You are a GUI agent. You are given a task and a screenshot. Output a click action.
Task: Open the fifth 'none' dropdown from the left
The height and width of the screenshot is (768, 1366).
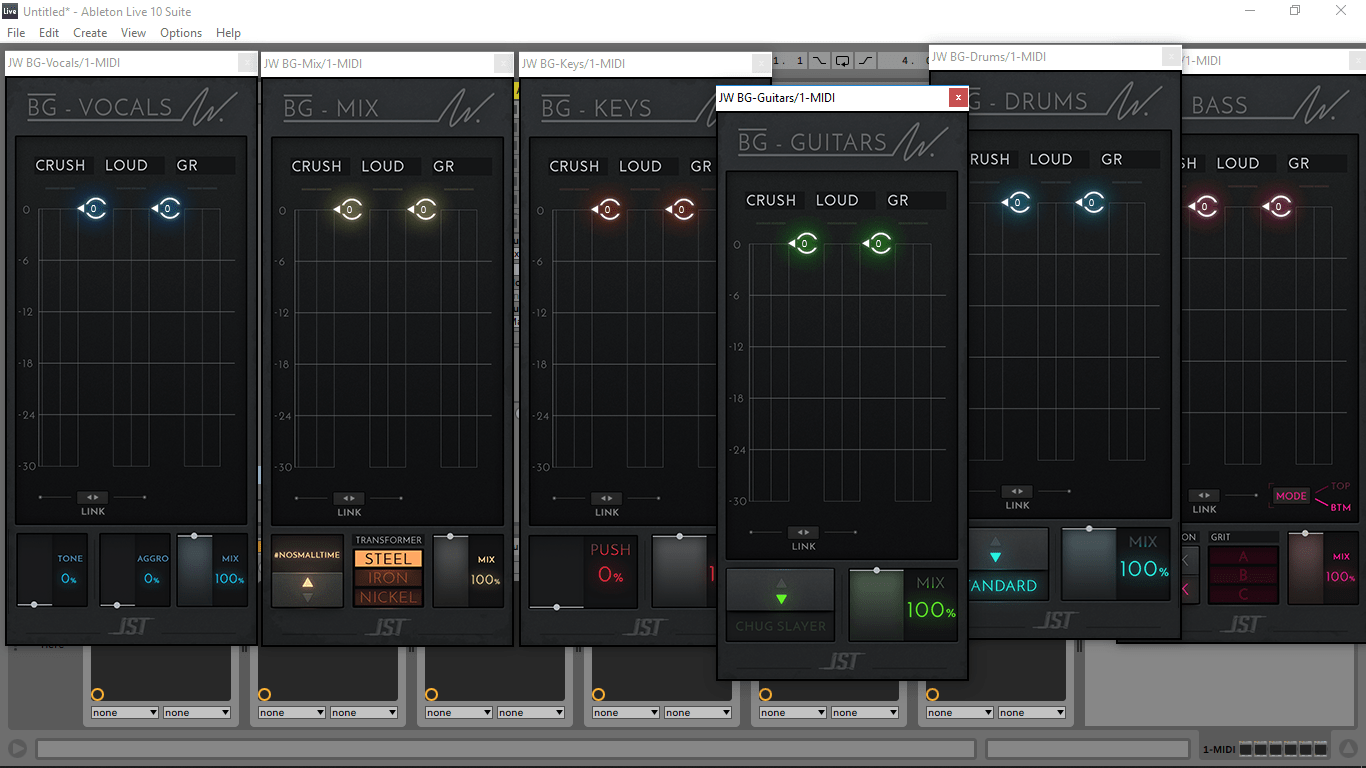pos(459,713)
